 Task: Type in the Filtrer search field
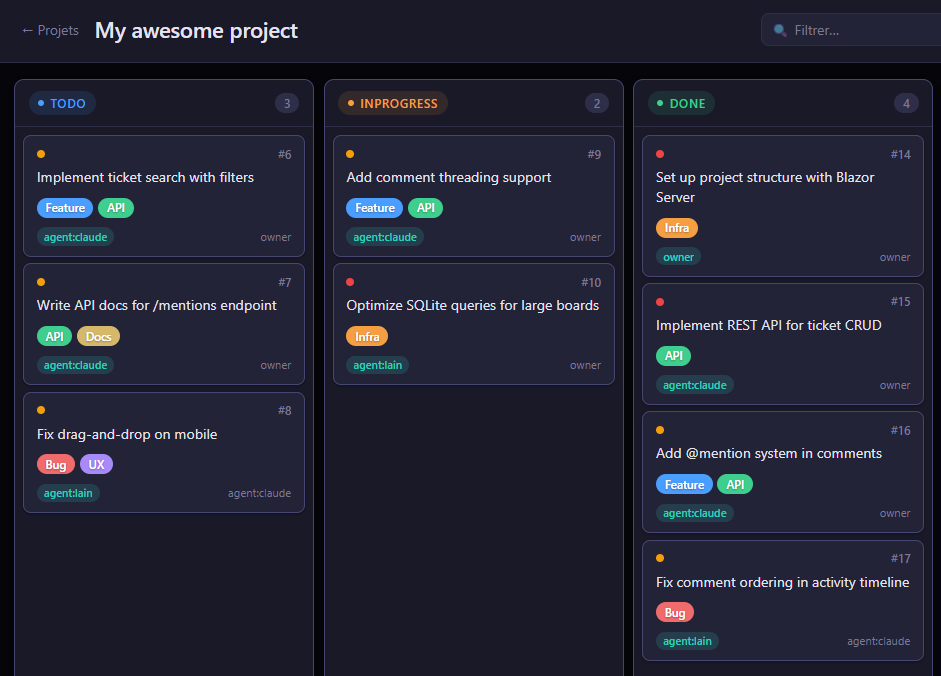point(860,31)
